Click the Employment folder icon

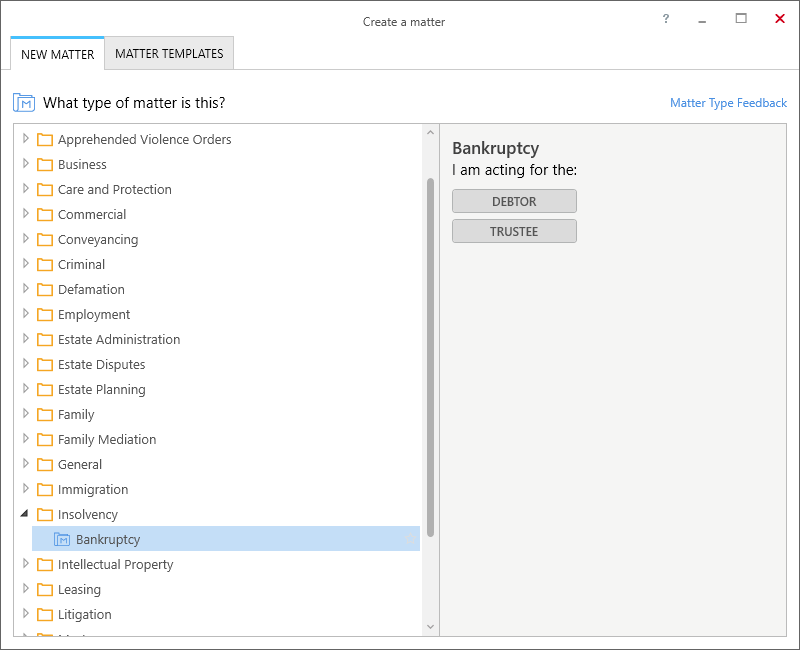45,314
